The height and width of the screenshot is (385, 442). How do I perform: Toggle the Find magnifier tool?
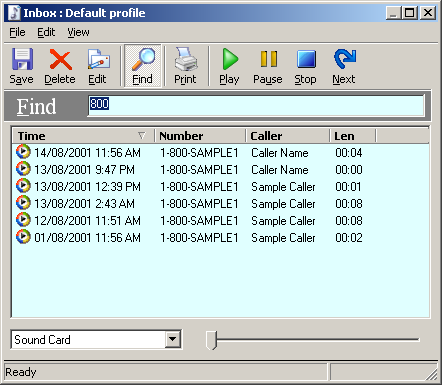(x=143, y=66)
